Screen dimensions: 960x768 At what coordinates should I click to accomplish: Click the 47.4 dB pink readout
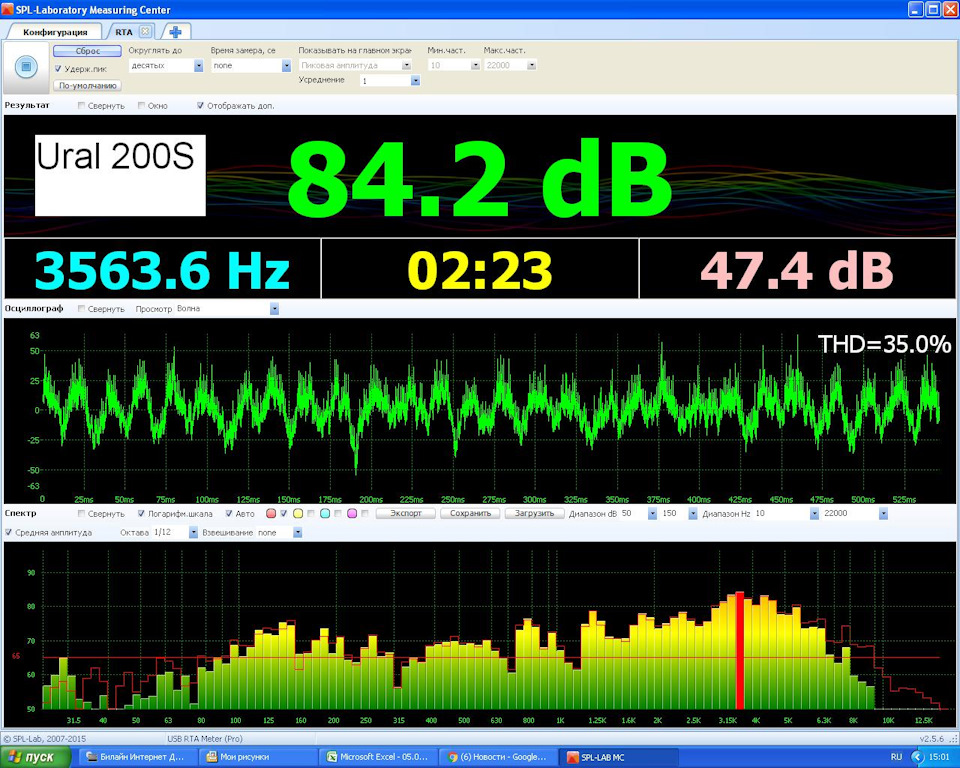click(797, 270)
